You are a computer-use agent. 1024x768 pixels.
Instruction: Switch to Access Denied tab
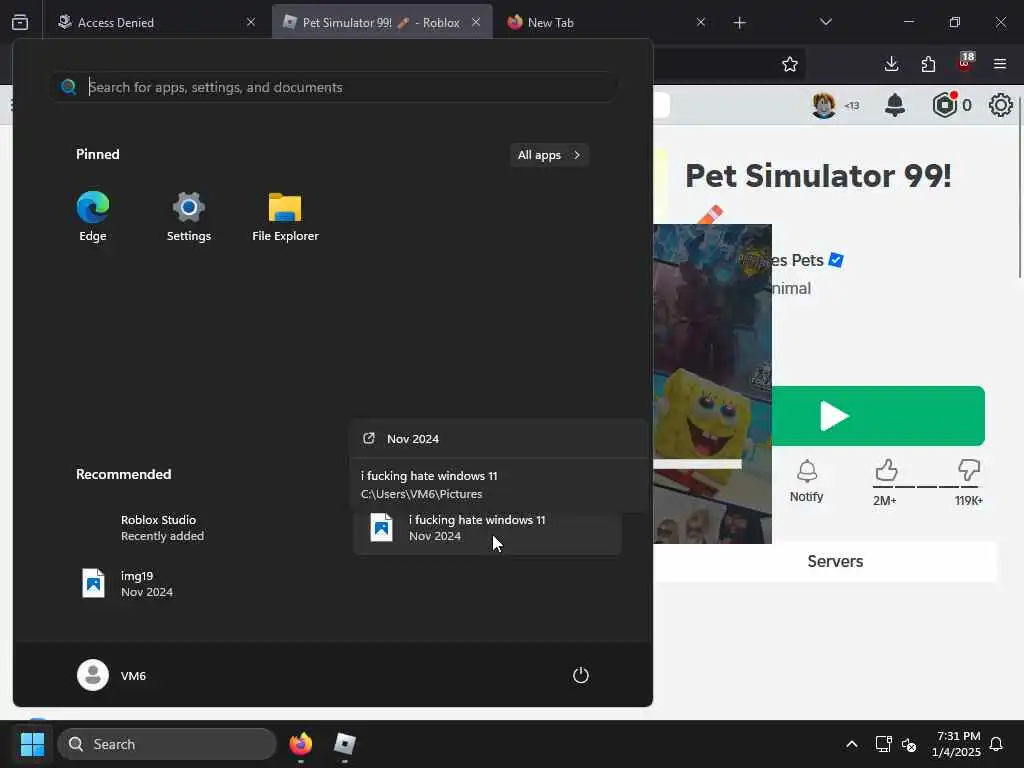(x=157, y=22)
